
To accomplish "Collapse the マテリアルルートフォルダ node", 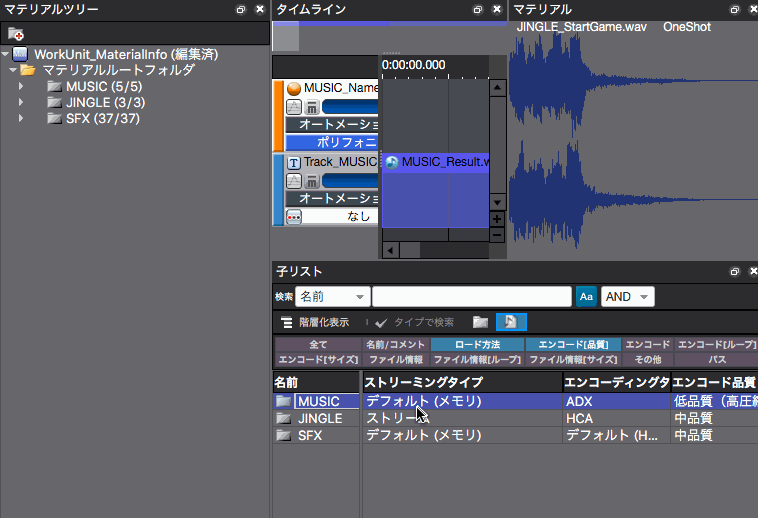I will pos(12,70).
